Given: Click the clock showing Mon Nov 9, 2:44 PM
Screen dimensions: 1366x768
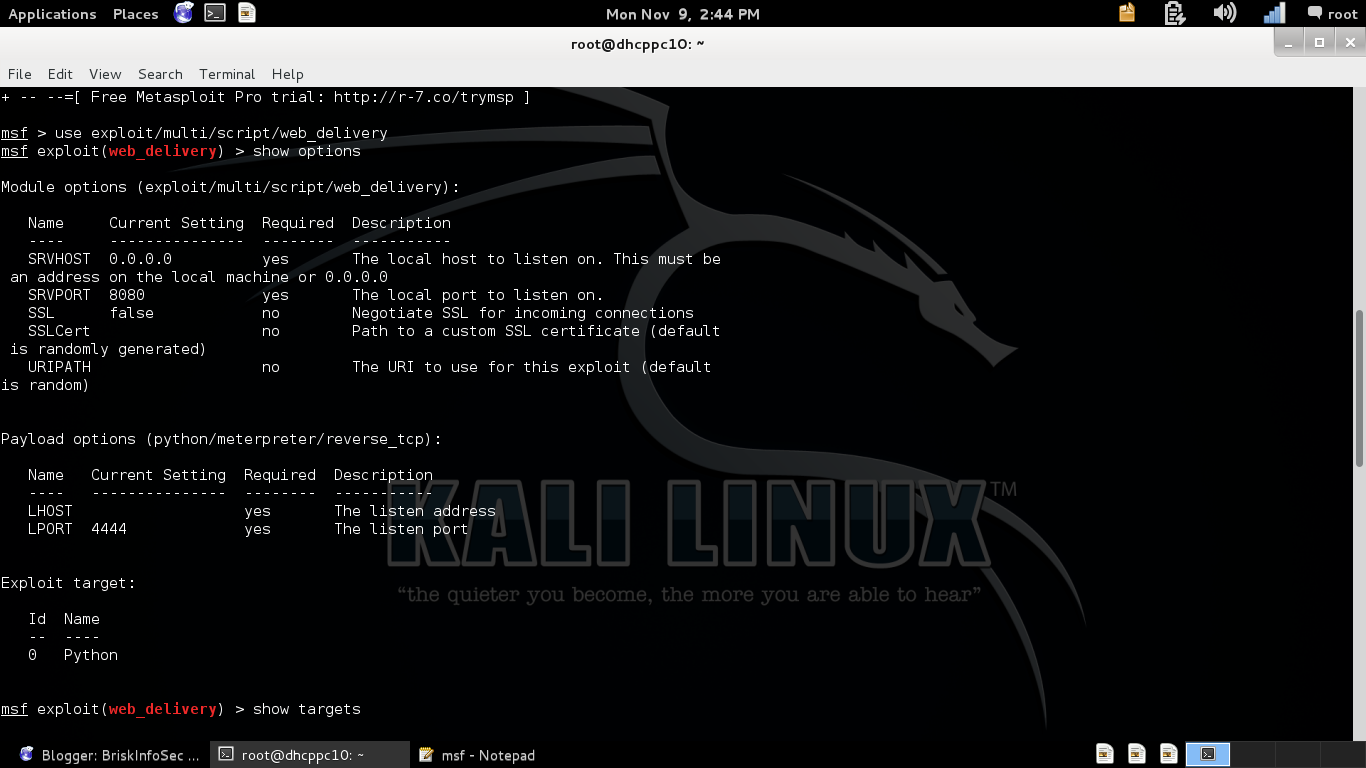Looking at the screenshot, I should 683,14.
